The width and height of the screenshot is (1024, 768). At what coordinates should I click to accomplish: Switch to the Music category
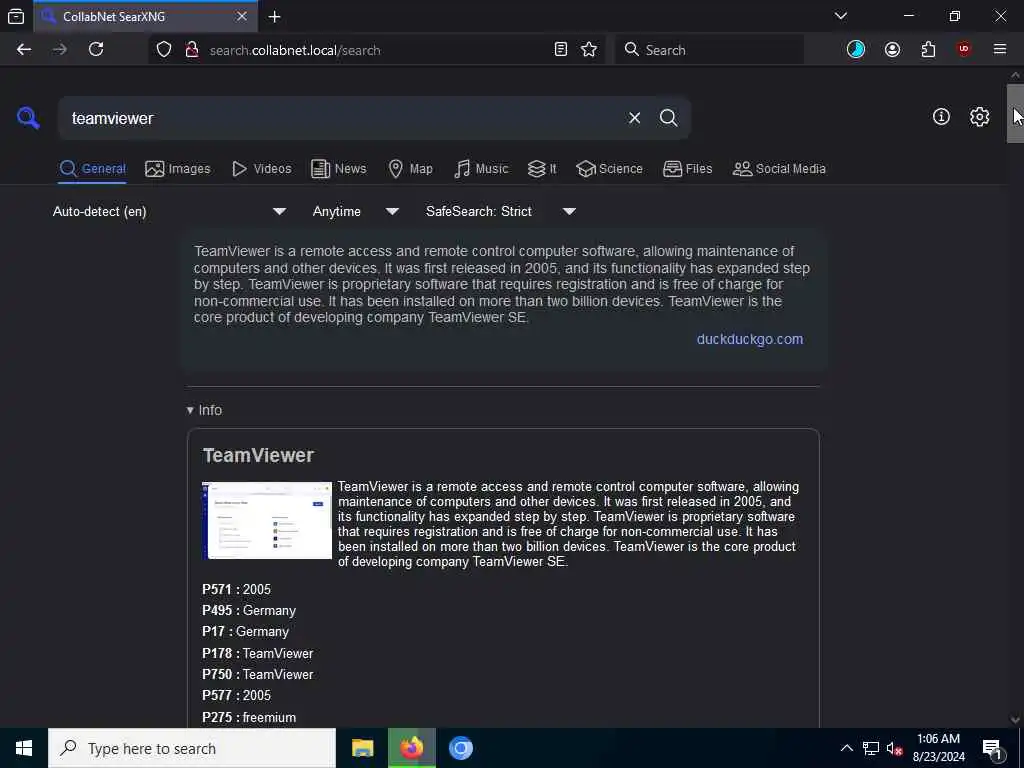click(481, 168)
